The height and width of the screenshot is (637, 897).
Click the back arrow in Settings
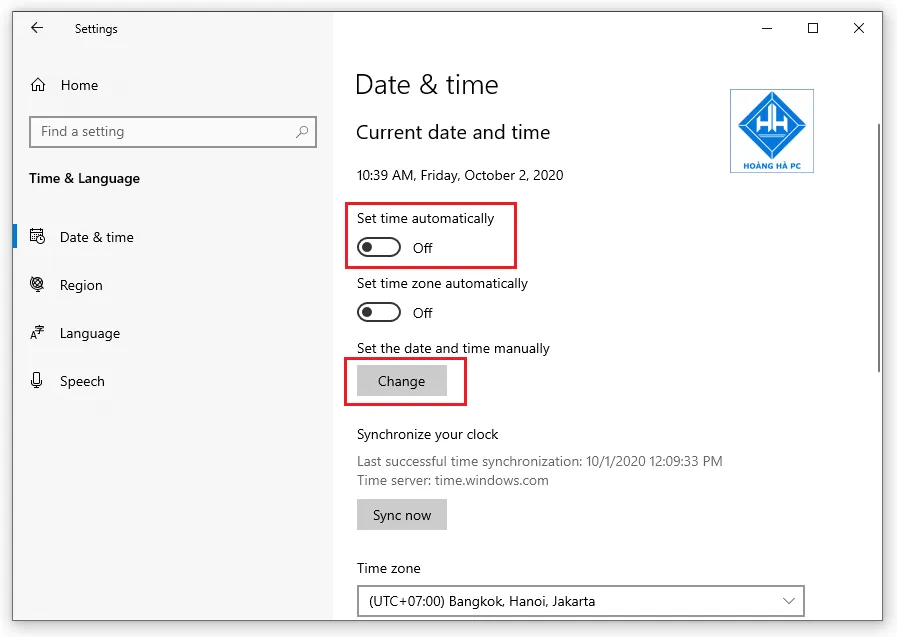click(37, 29)
